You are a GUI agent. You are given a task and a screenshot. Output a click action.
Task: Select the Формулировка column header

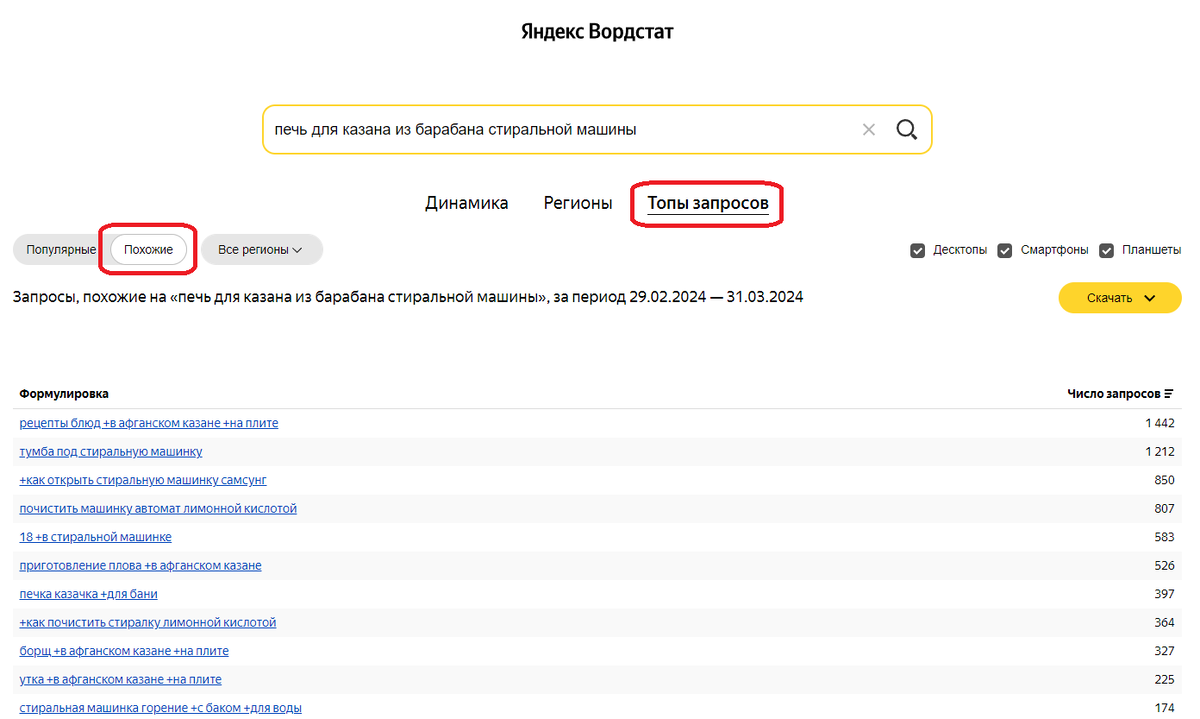(x=64, y=394)
